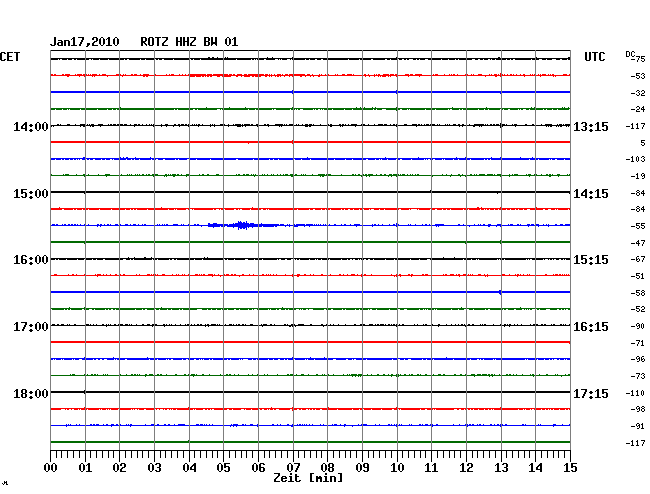Select the DC offset value -55
The height and width of the screenshot is (494, 650).
point(638,226)
